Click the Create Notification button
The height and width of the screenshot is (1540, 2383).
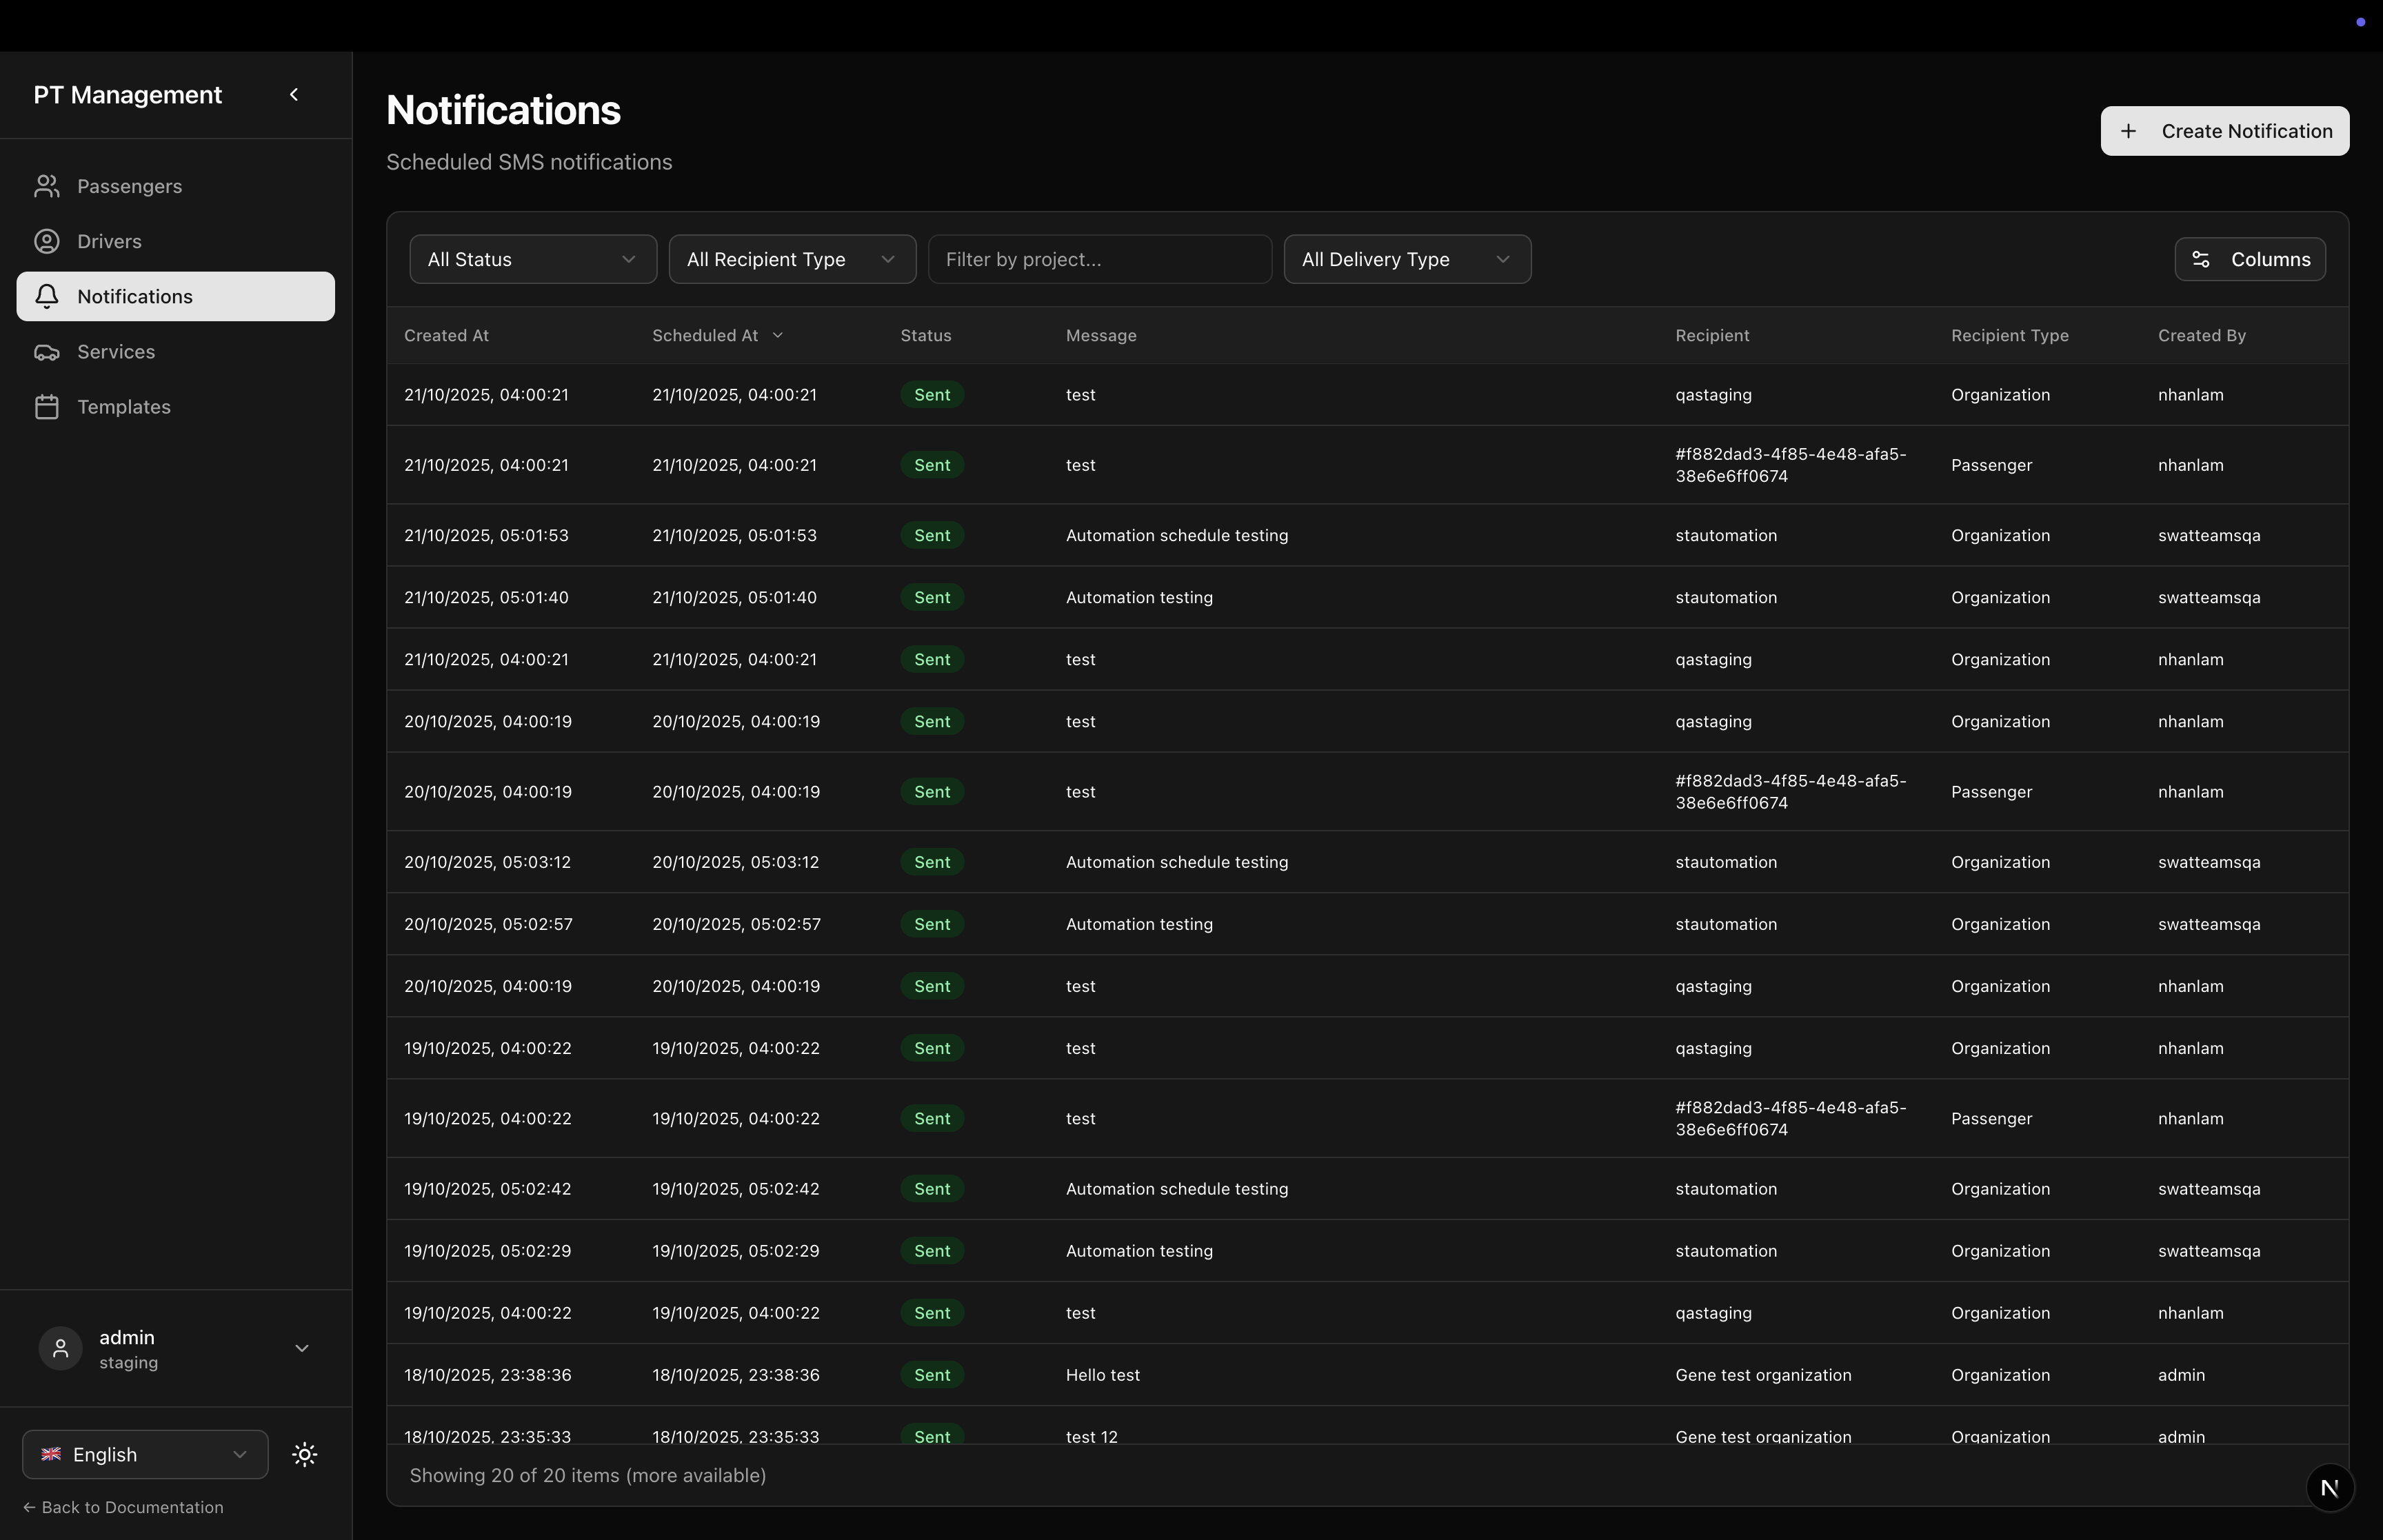point(2223,131)
